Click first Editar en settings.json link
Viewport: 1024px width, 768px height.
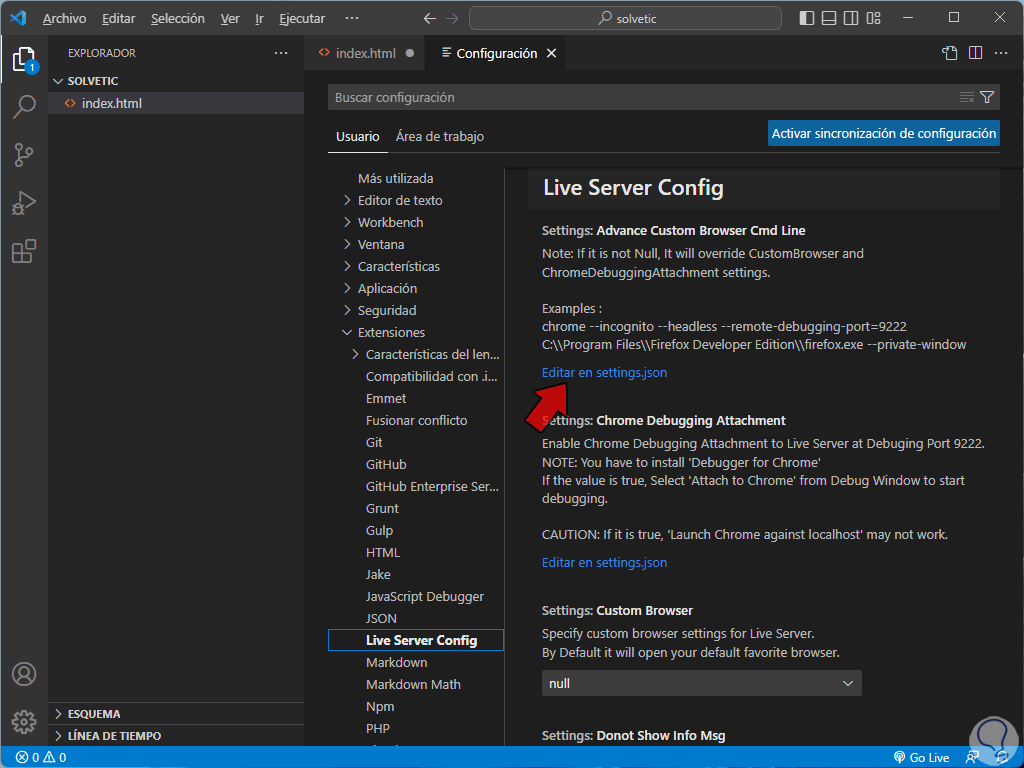(x=604, y=372)
